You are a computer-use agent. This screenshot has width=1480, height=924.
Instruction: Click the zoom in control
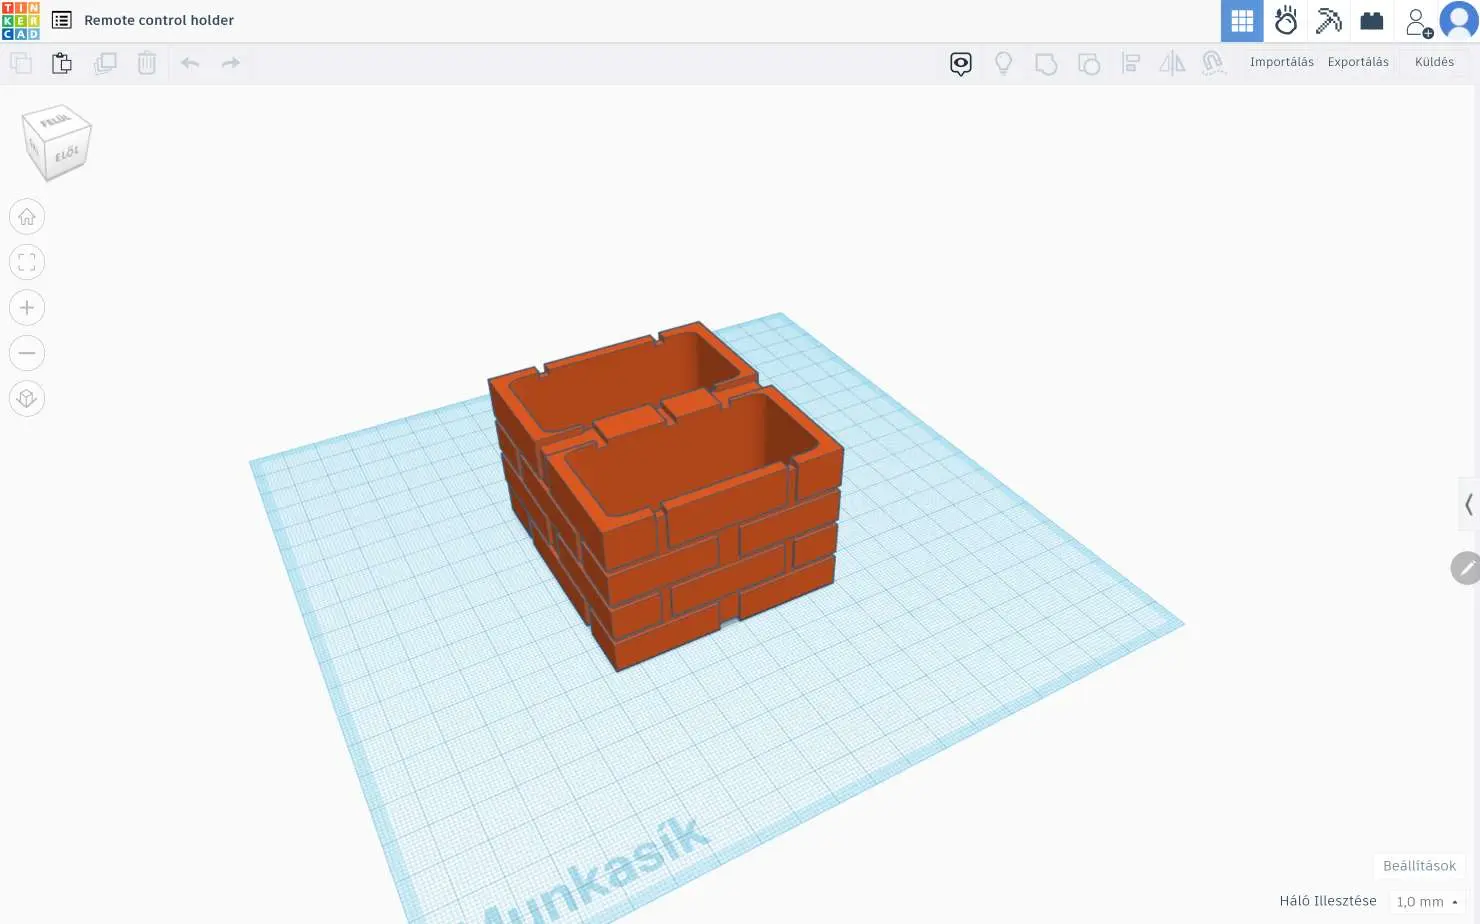point(27,307)
